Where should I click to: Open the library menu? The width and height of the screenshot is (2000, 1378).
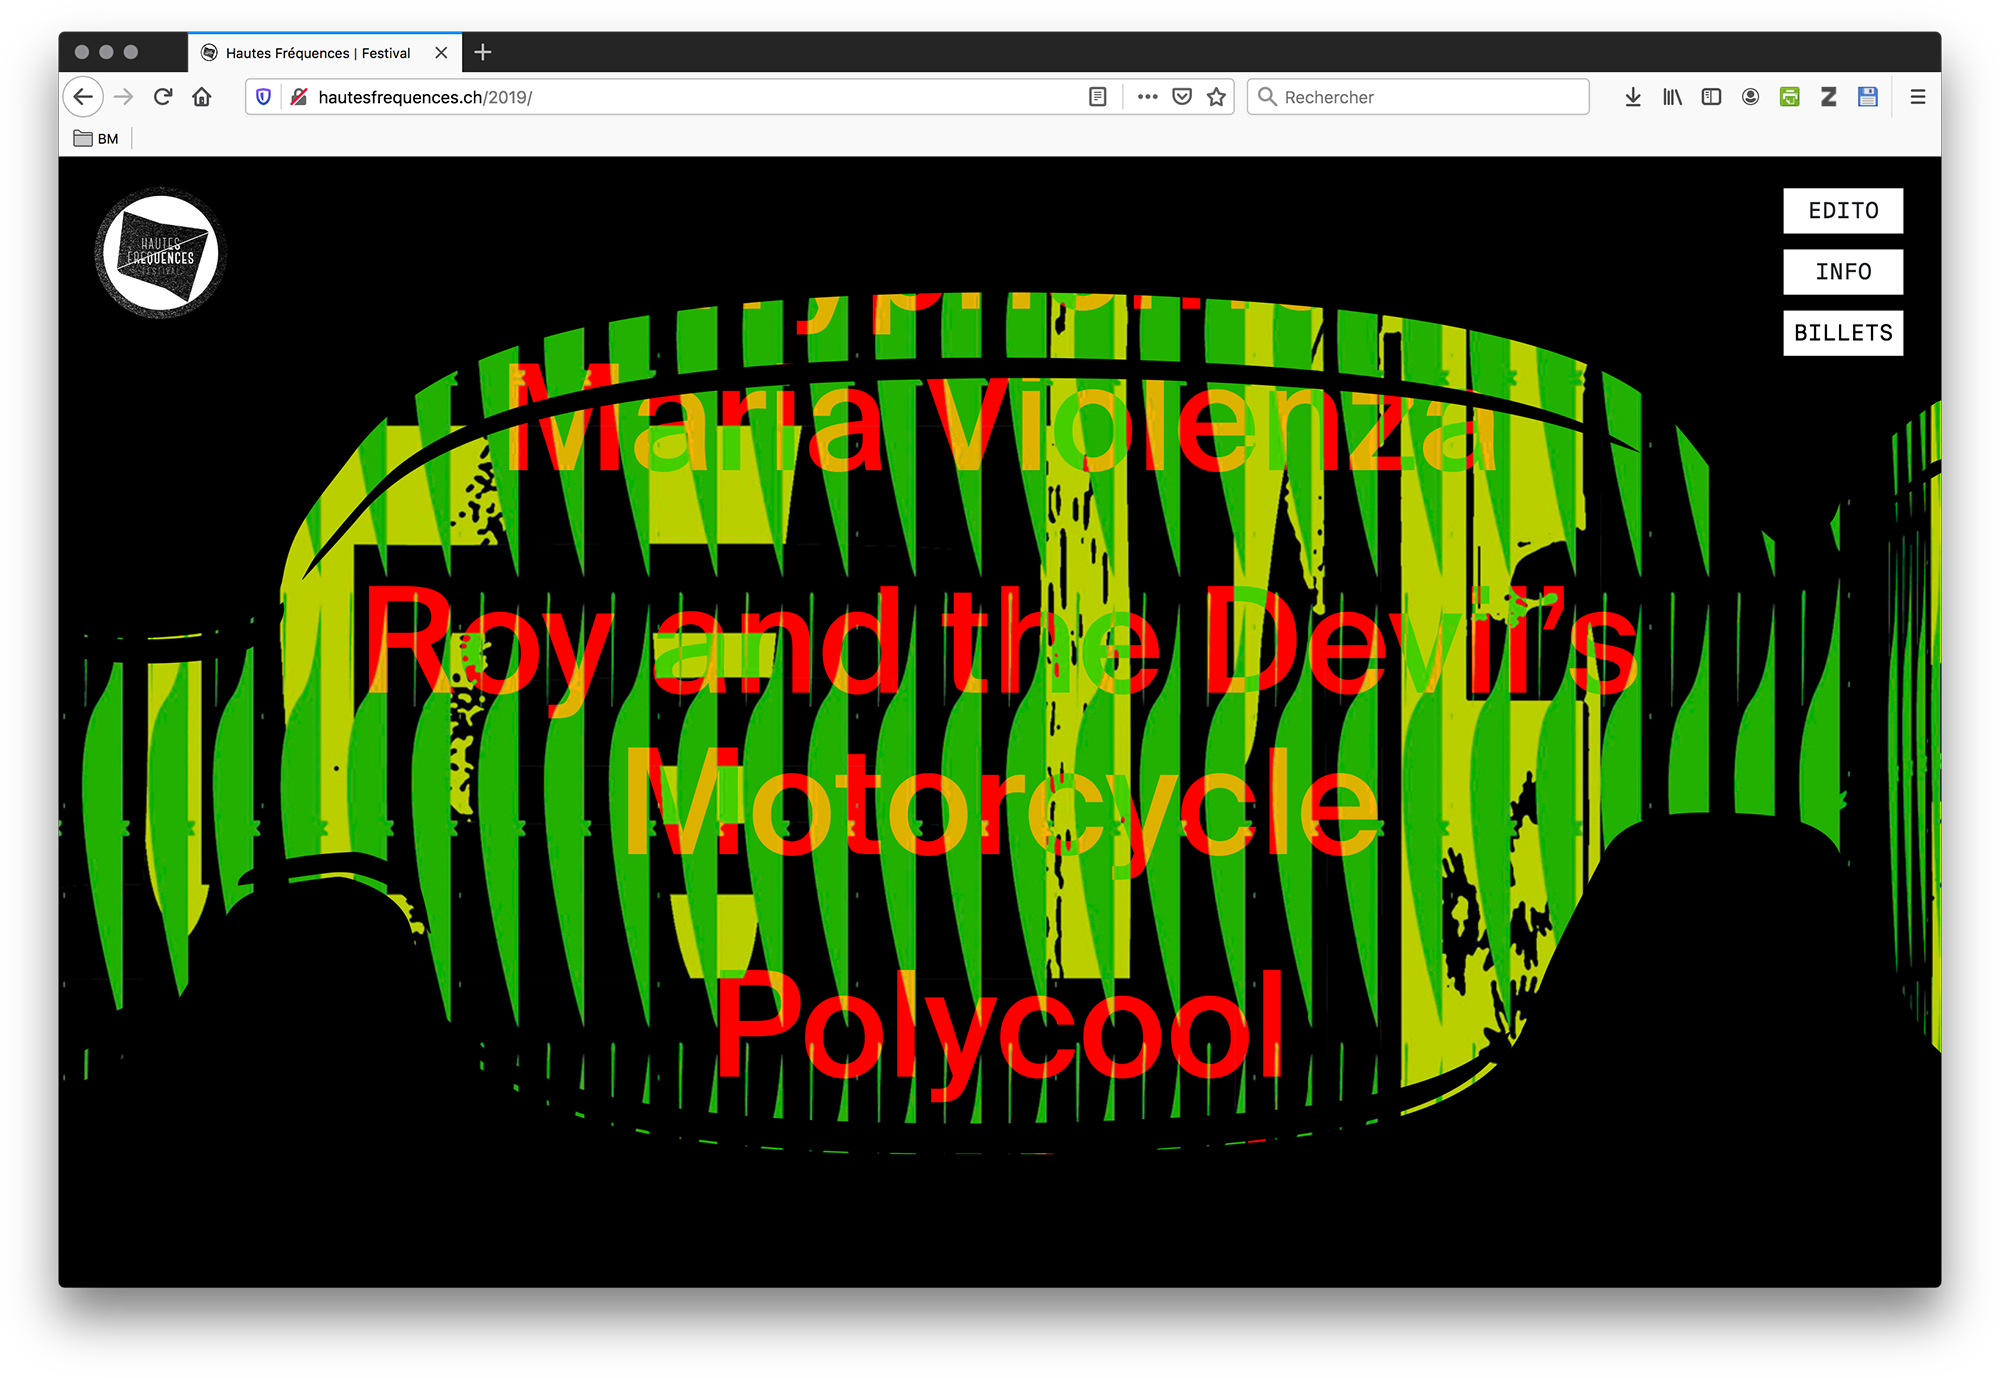1672,97
